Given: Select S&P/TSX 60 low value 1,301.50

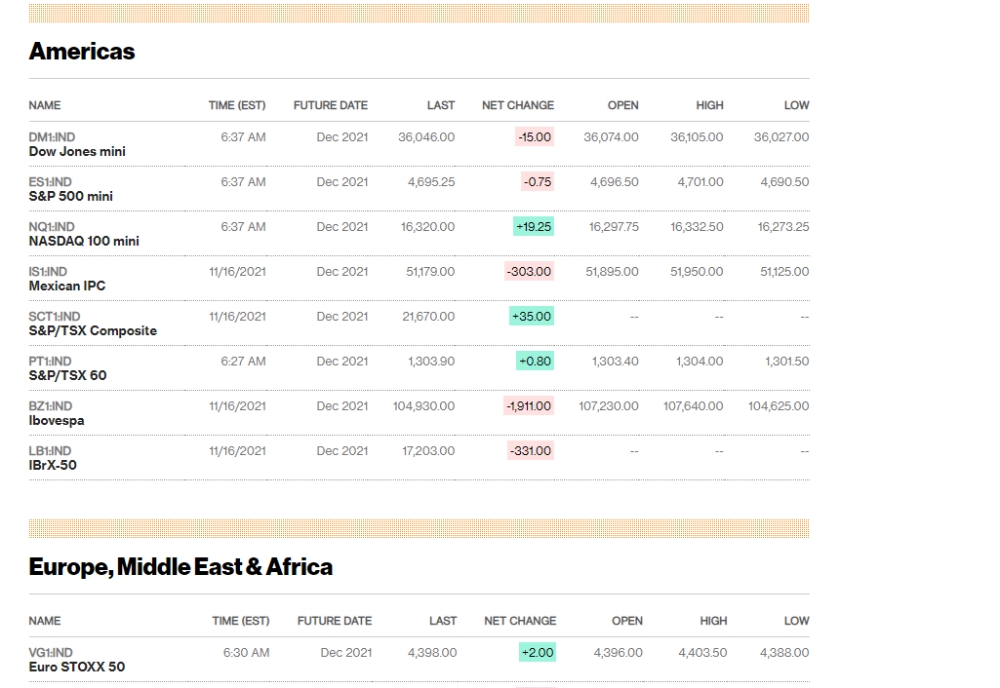Looking at the screenshot, I should pos(787,362).
